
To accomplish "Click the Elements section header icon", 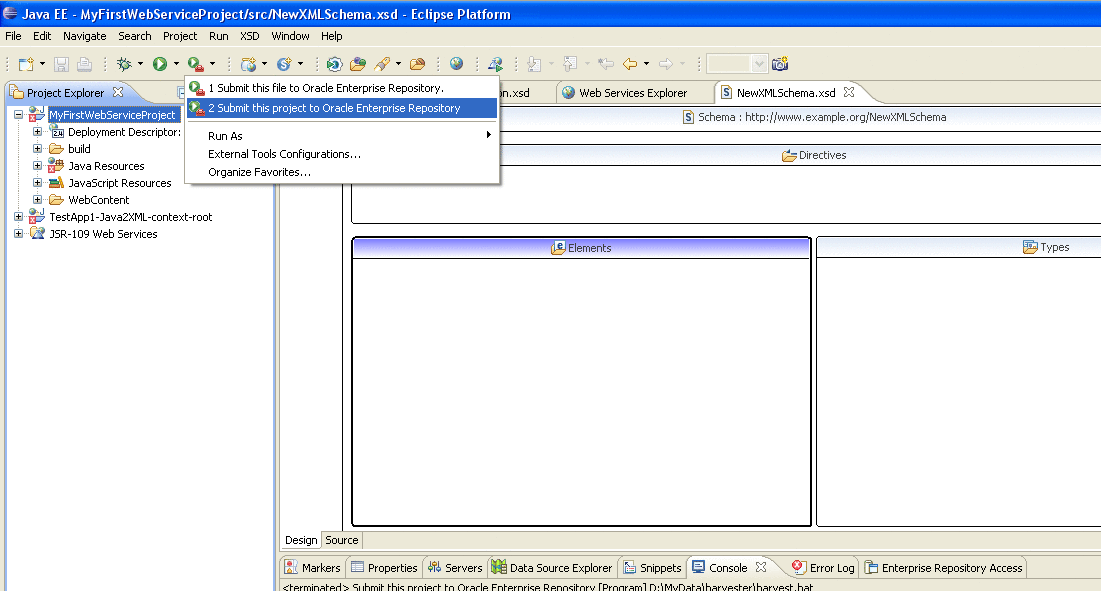I will pos(558,248).
